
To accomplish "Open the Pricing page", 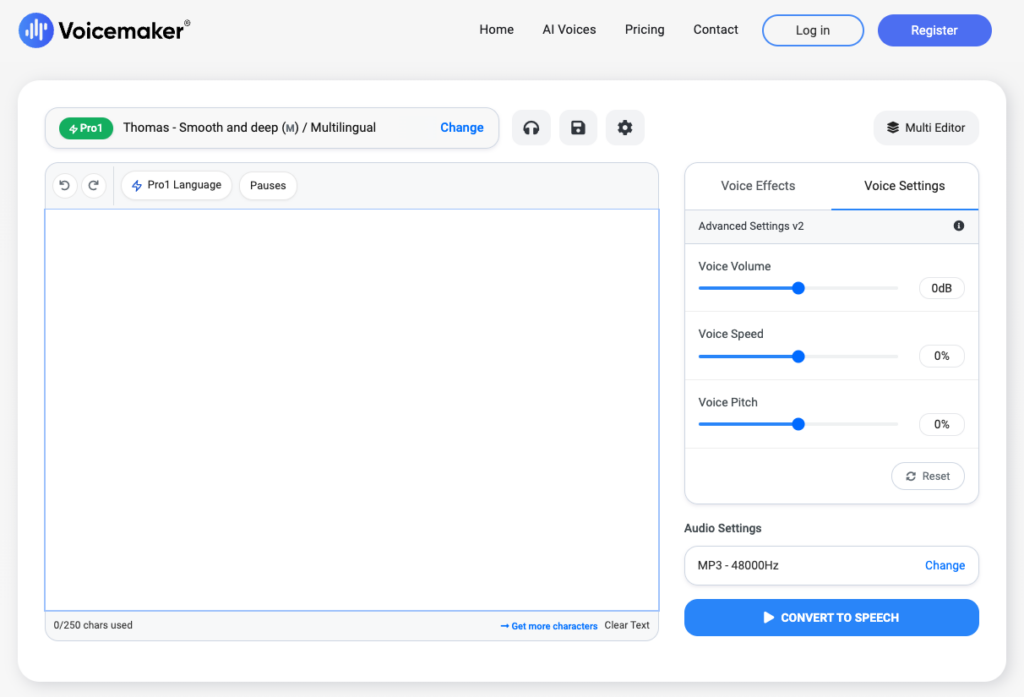I will [x=644, y=30].
